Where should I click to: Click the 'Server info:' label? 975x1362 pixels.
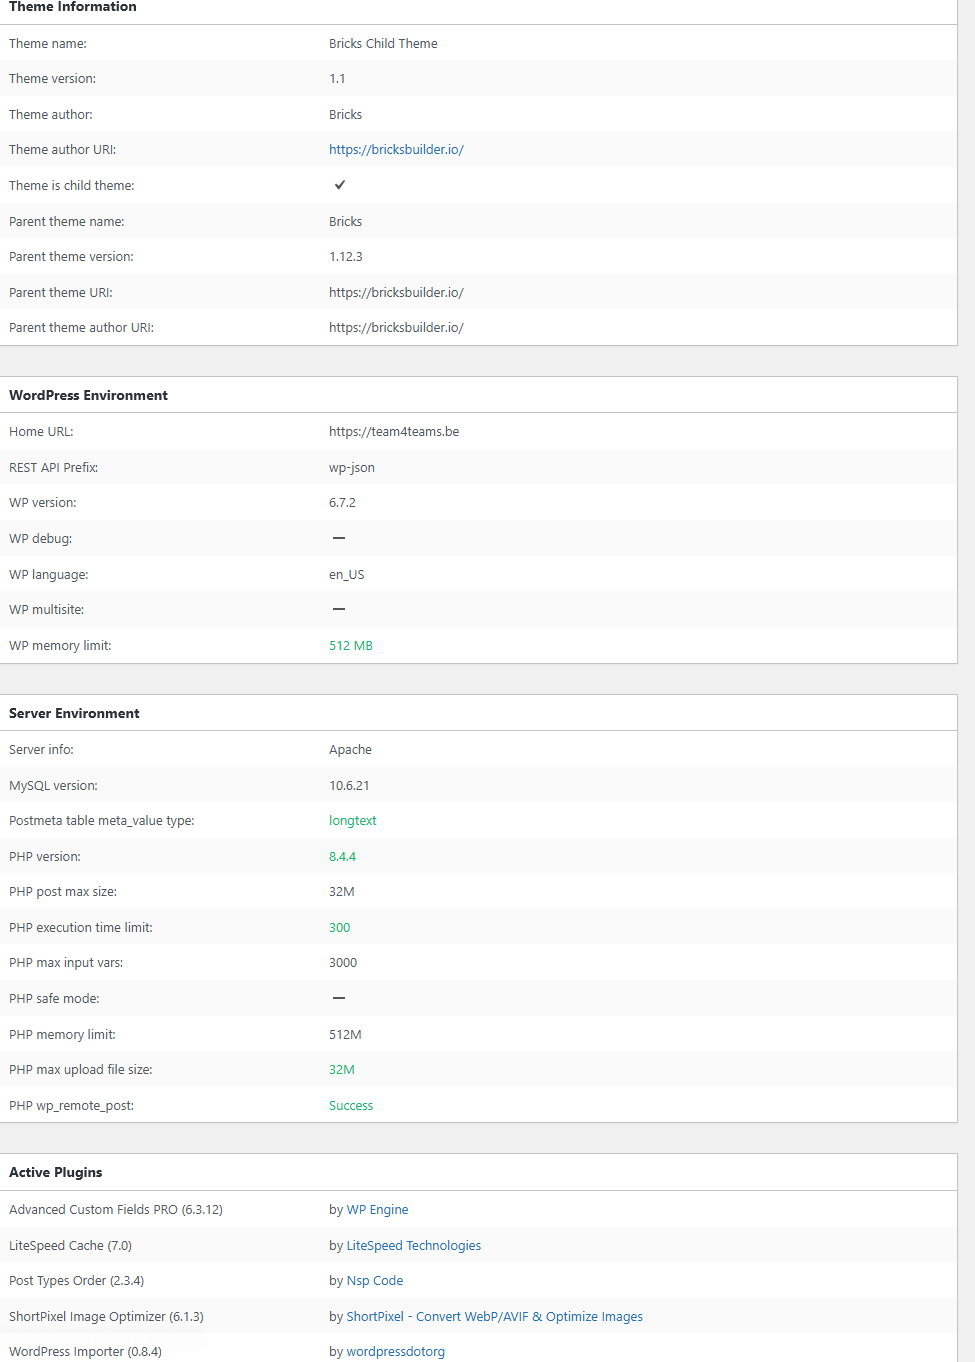[41, 750]
